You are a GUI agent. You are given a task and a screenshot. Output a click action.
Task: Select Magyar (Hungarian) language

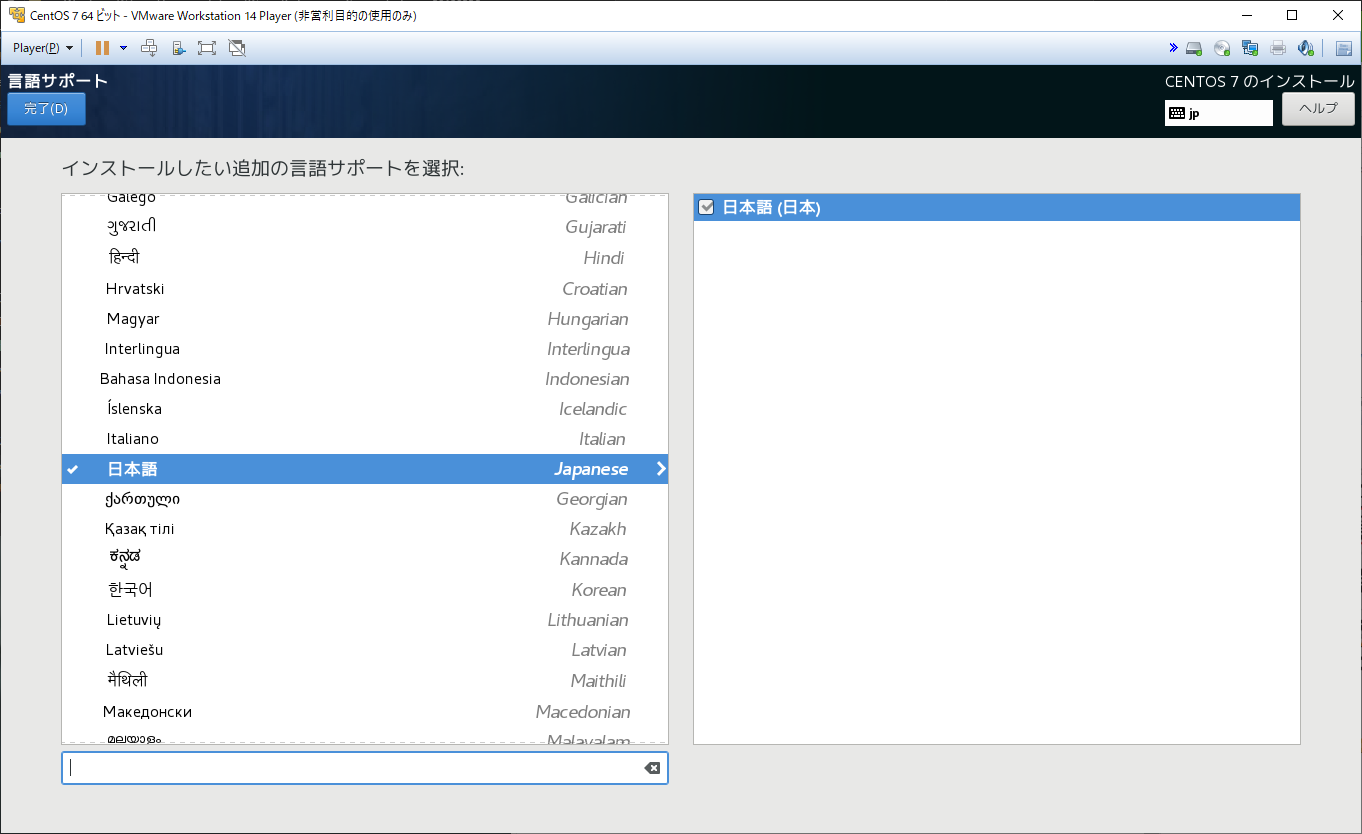(365, 319)
